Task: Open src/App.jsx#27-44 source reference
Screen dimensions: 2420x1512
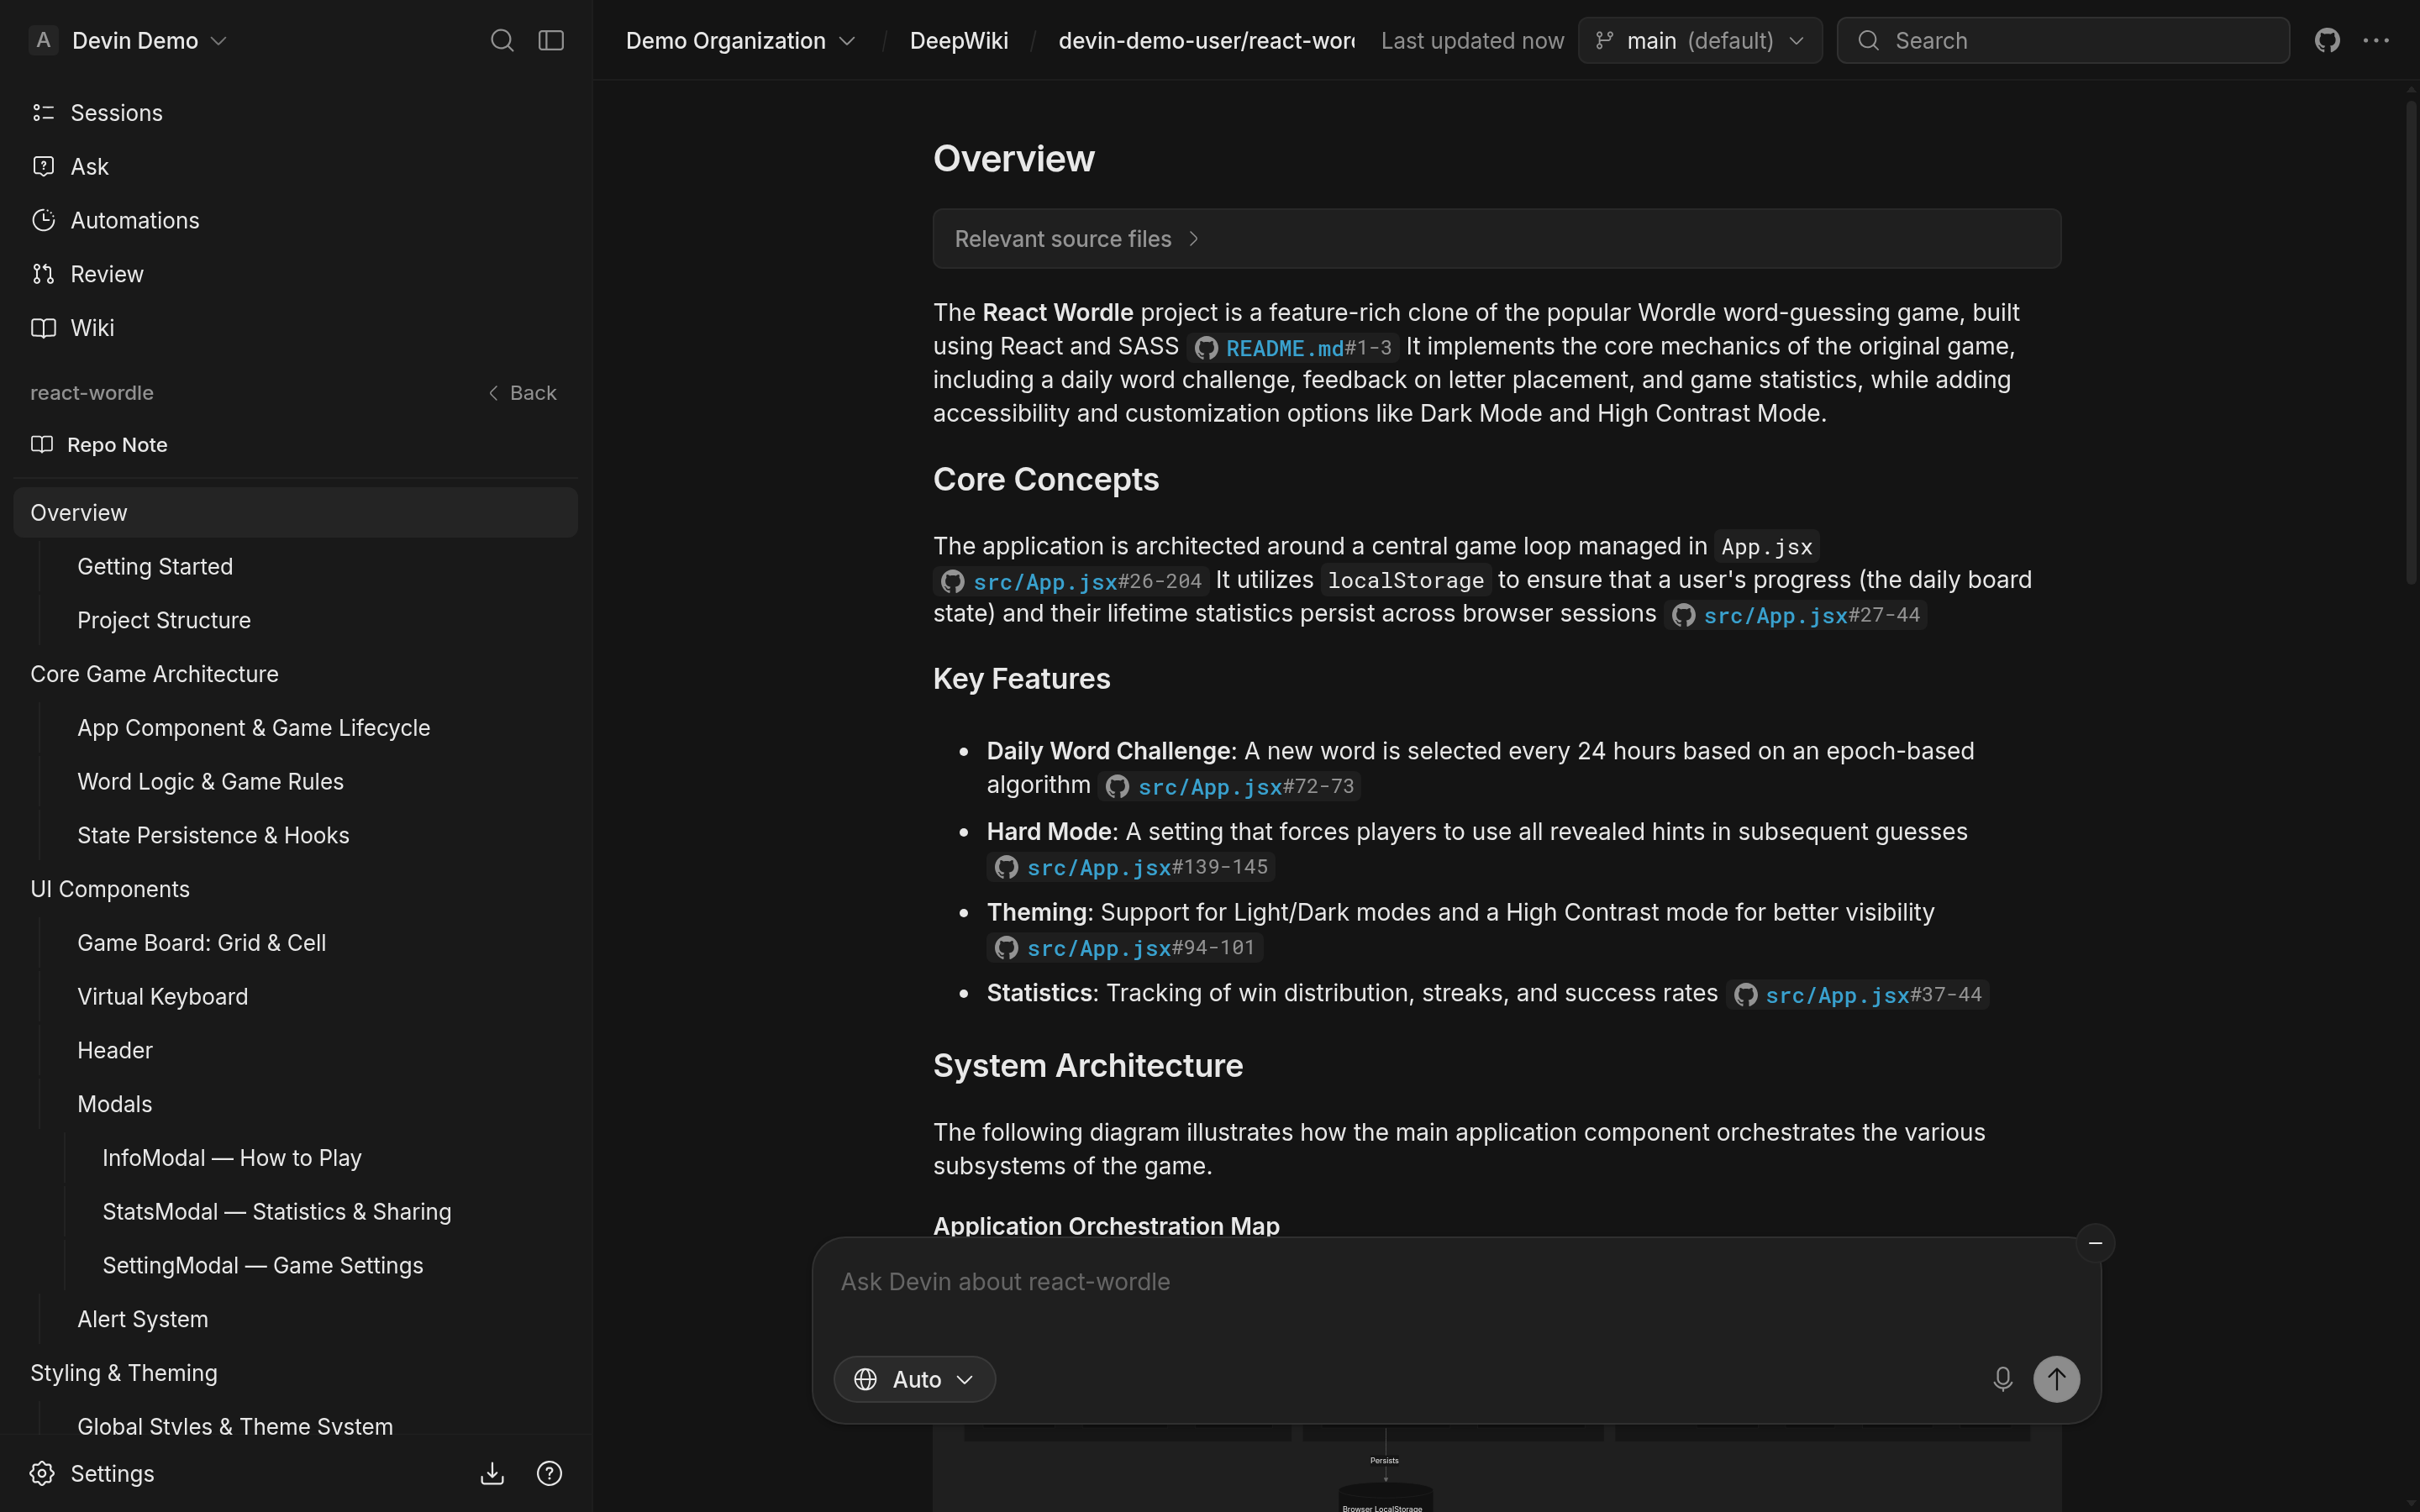Action: 1796,615
